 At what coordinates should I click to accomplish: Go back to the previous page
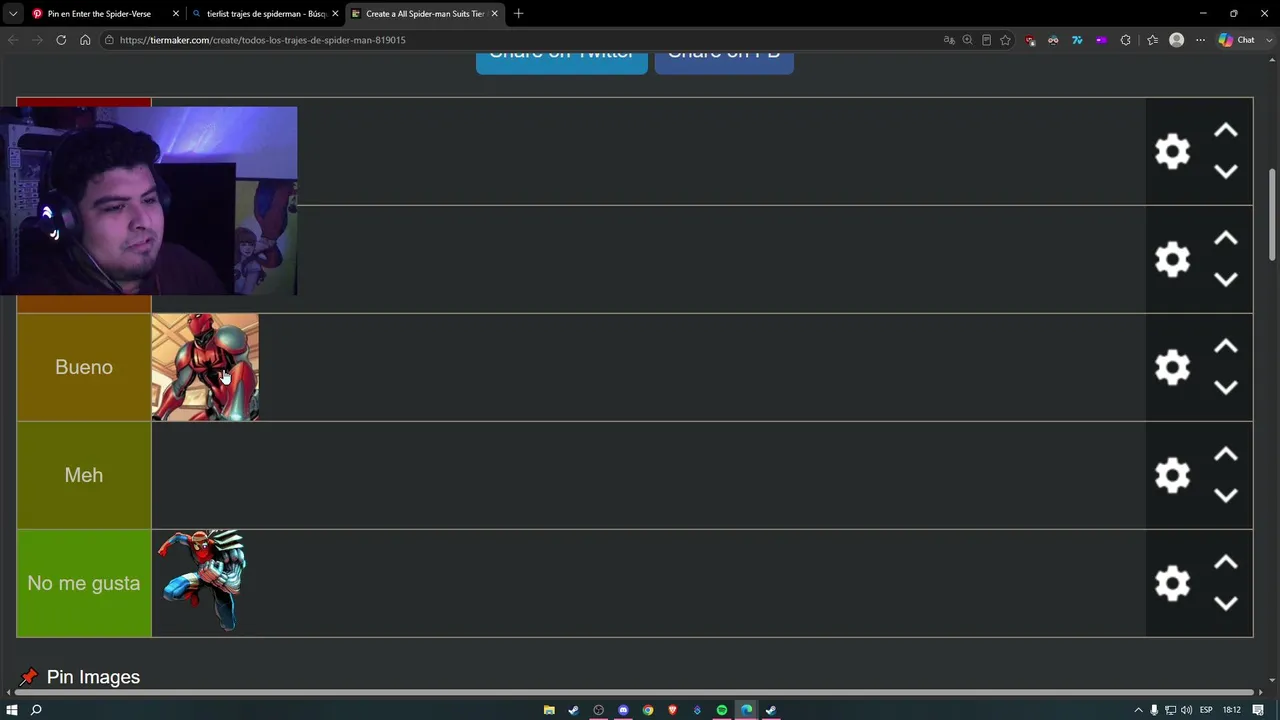click(x=13, y=40)
